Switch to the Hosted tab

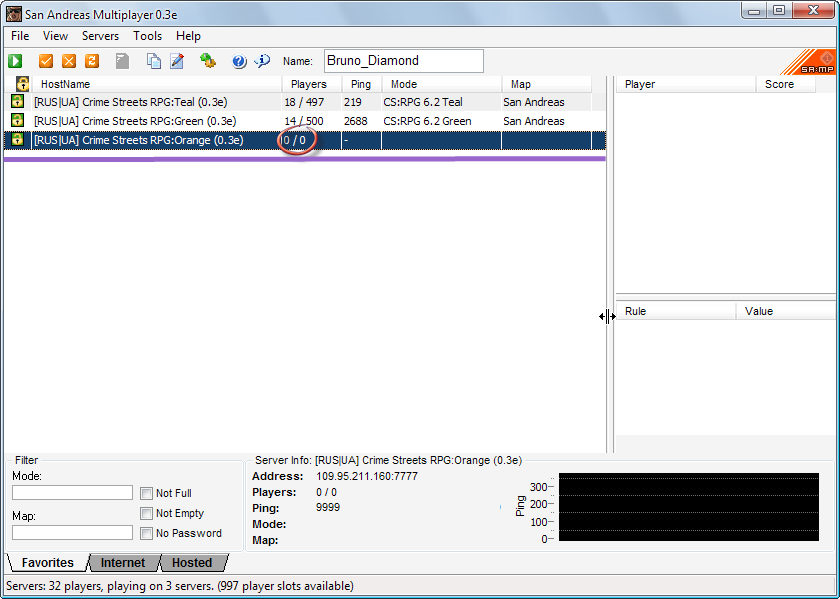click(192, 563)
